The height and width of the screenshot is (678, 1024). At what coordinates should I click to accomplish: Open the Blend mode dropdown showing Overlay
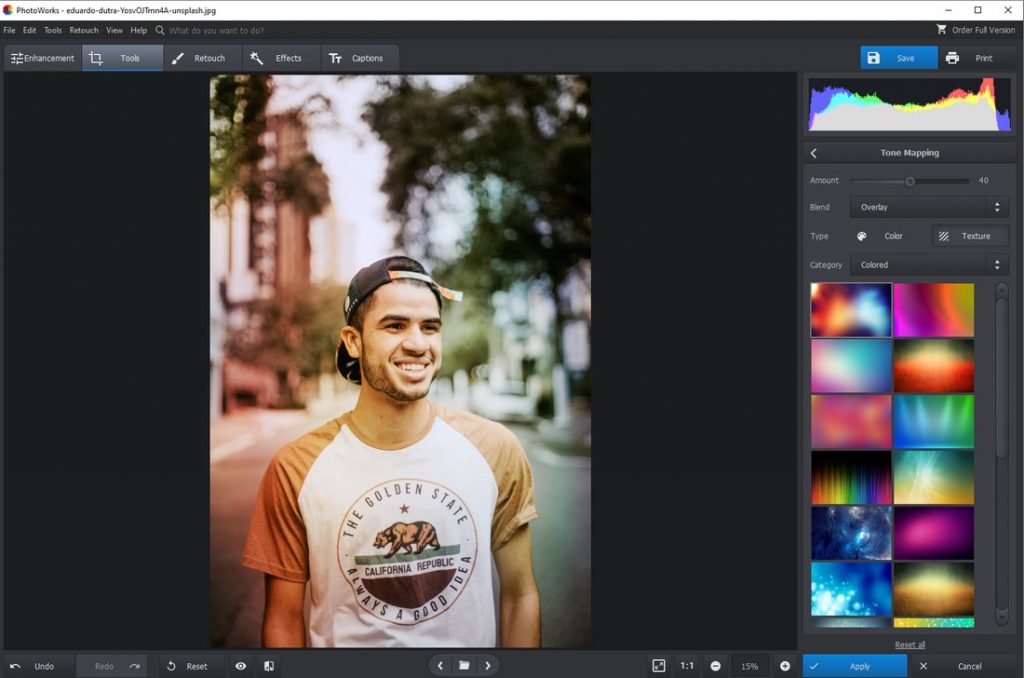click(928, 207)
